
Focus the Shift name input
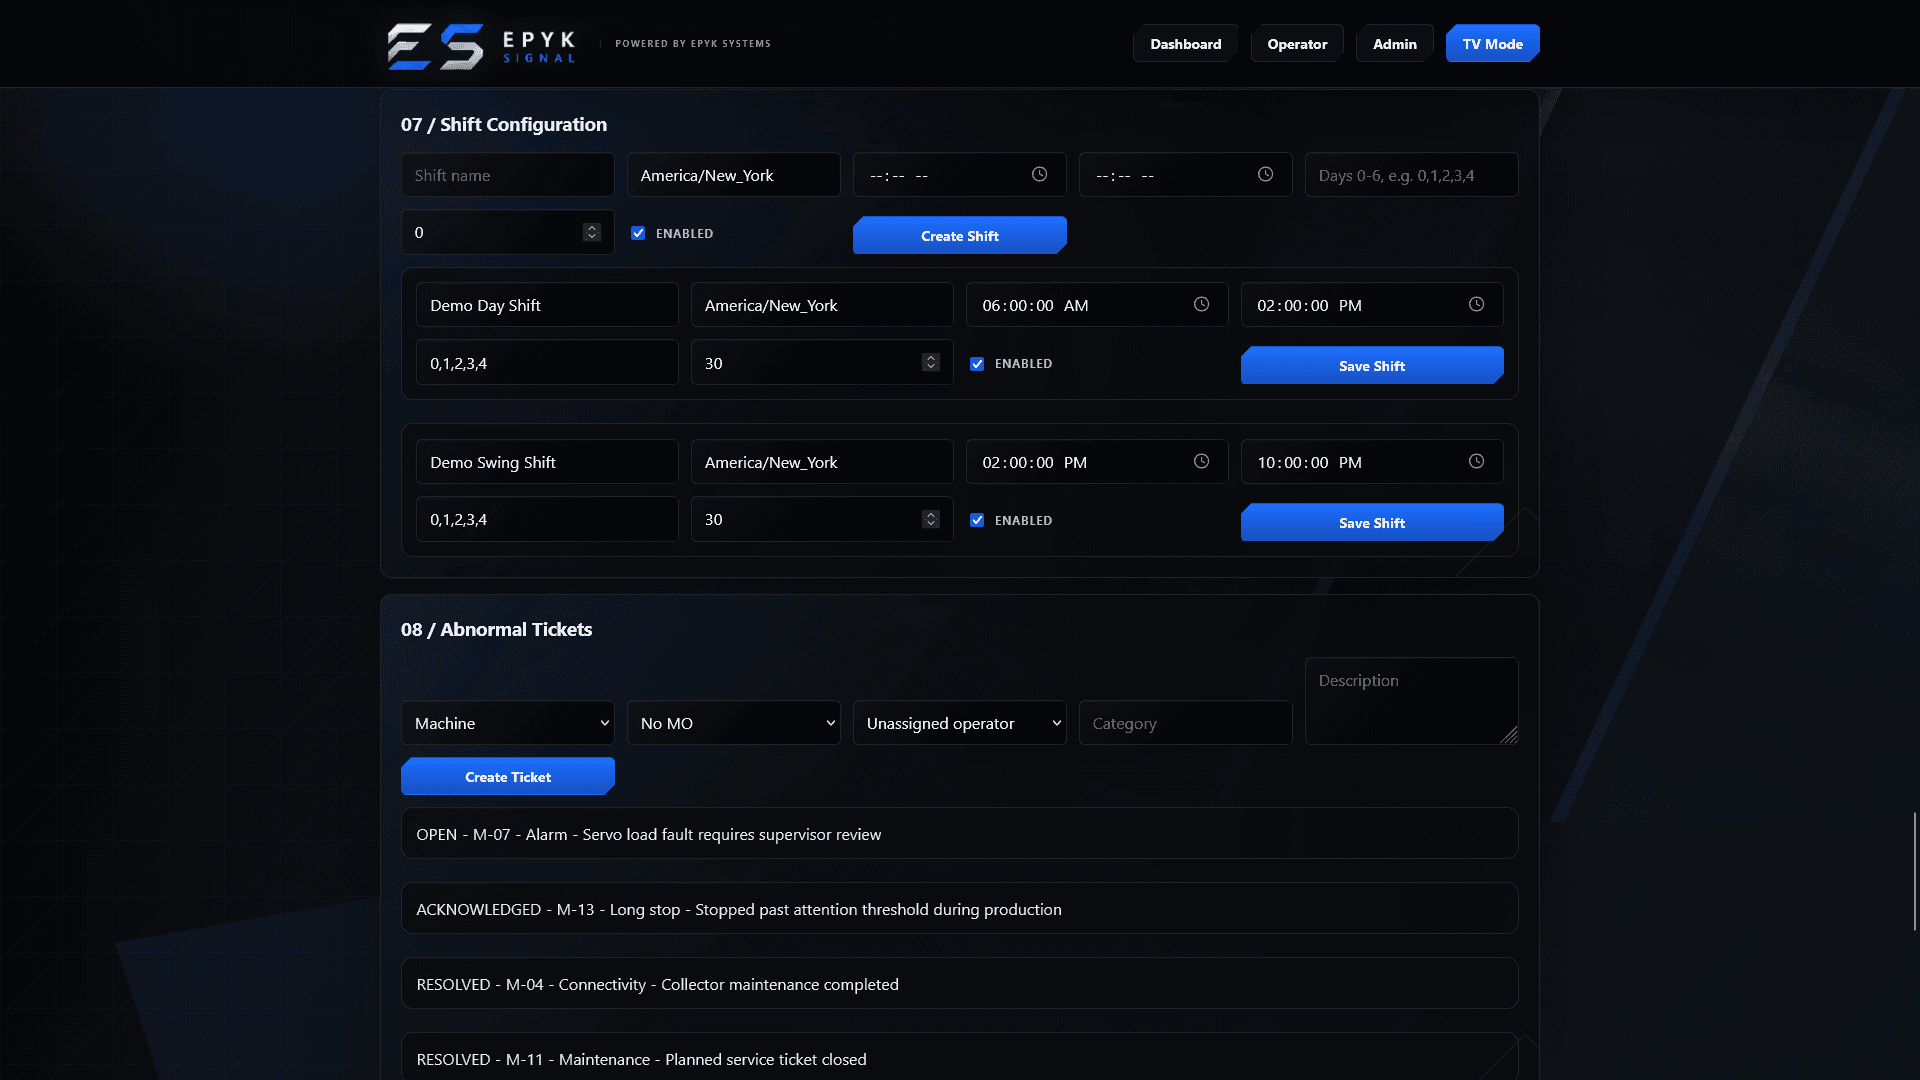coord(508,175)
